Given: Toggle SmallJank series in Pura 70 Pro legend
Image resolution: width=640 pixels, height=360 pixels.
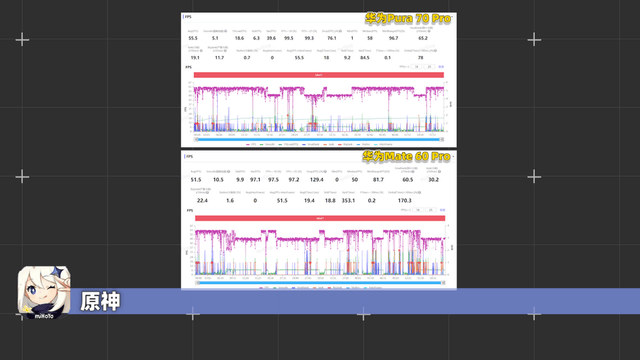Looking at the screenshot, I should click(x=311, y=144).
